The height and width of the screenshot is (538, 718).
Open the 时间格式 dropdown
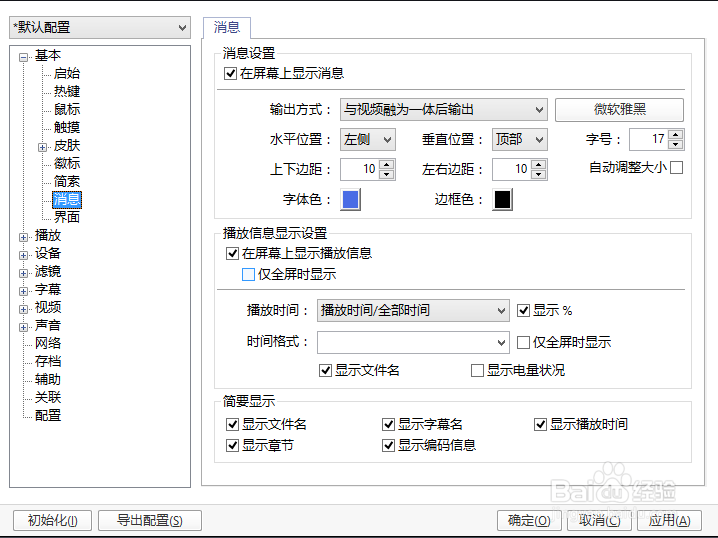tap(413, 342)
